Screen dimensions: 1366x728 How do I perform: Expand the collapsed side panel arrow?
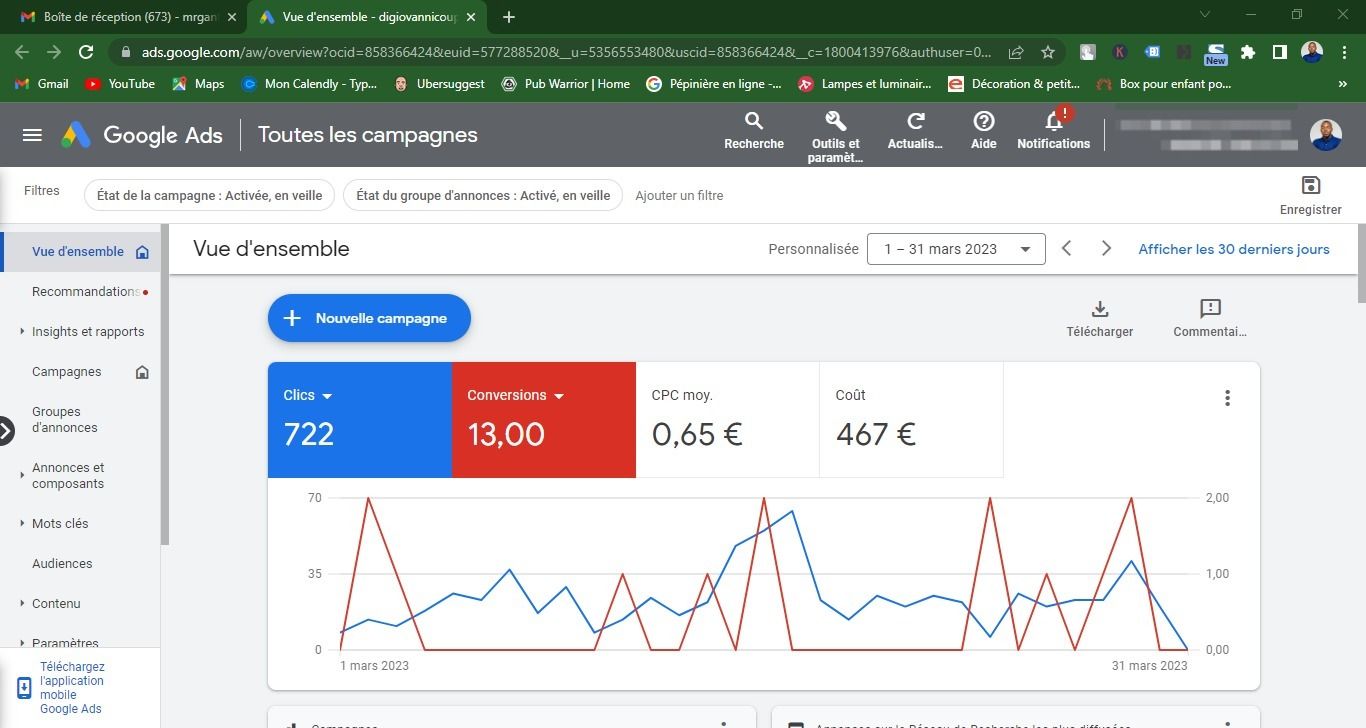6,431
